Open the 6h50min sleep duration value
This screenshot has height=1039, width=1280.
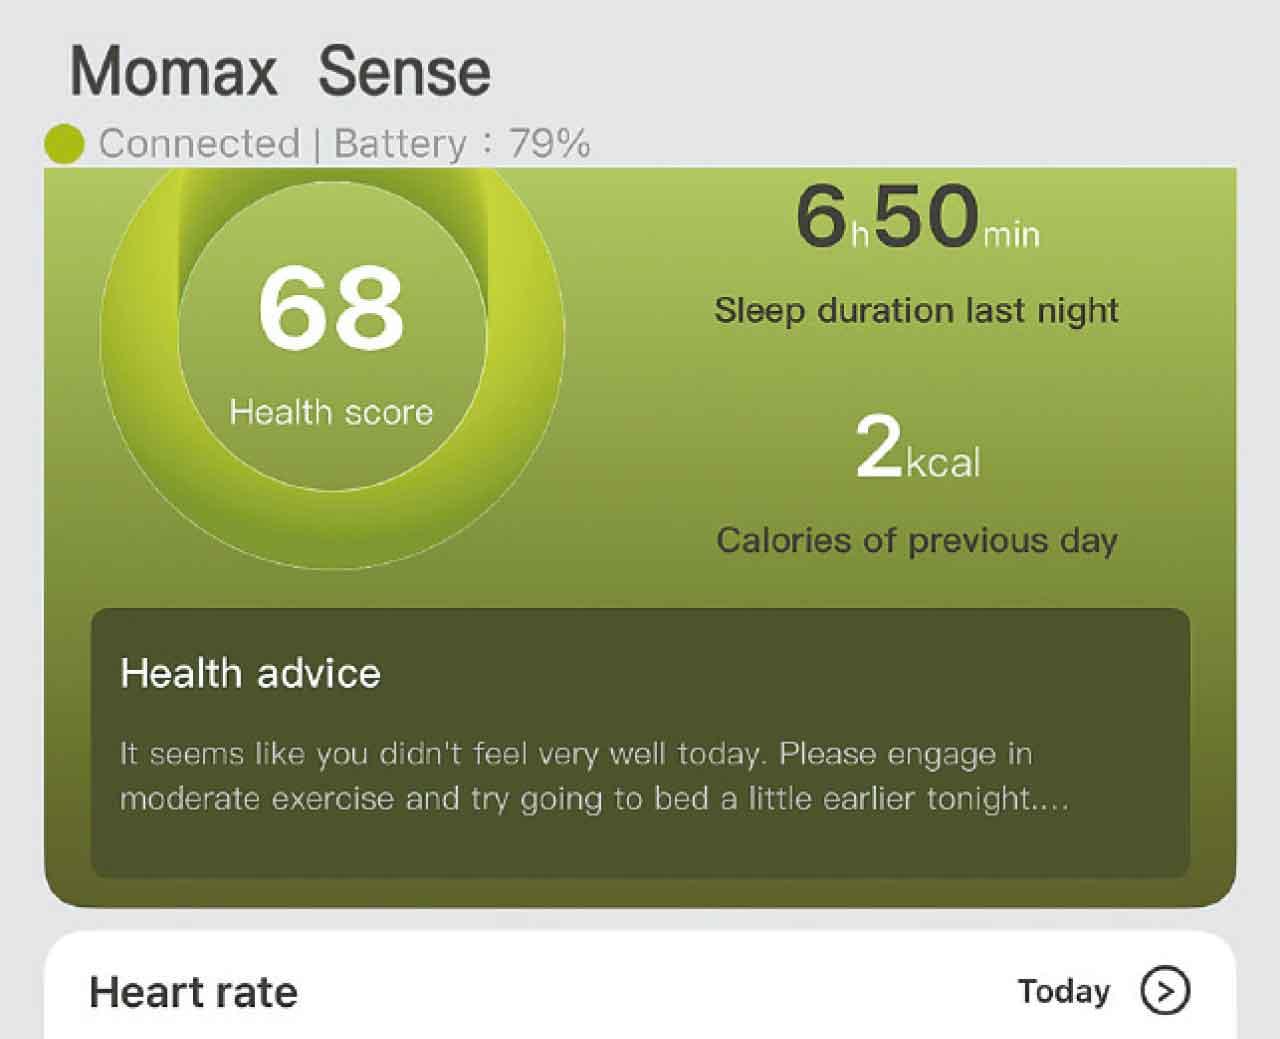916,218
